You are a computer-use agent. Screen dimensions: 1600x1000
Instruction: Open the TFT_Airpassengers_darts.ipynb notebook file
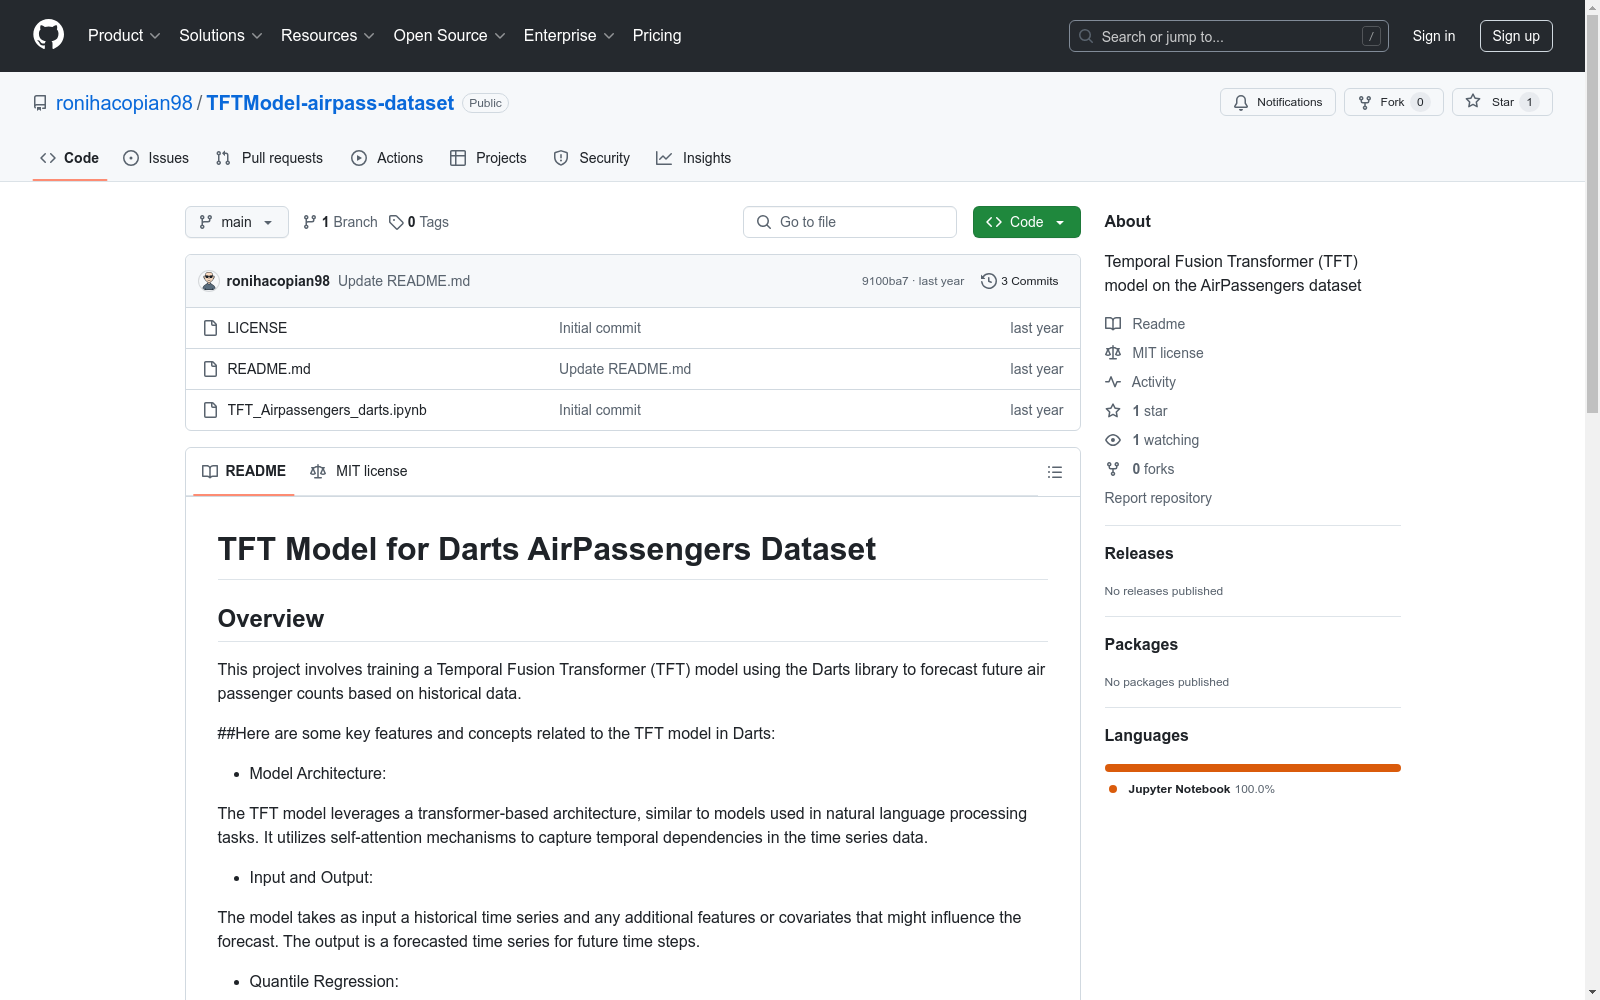tap(327, 410)
